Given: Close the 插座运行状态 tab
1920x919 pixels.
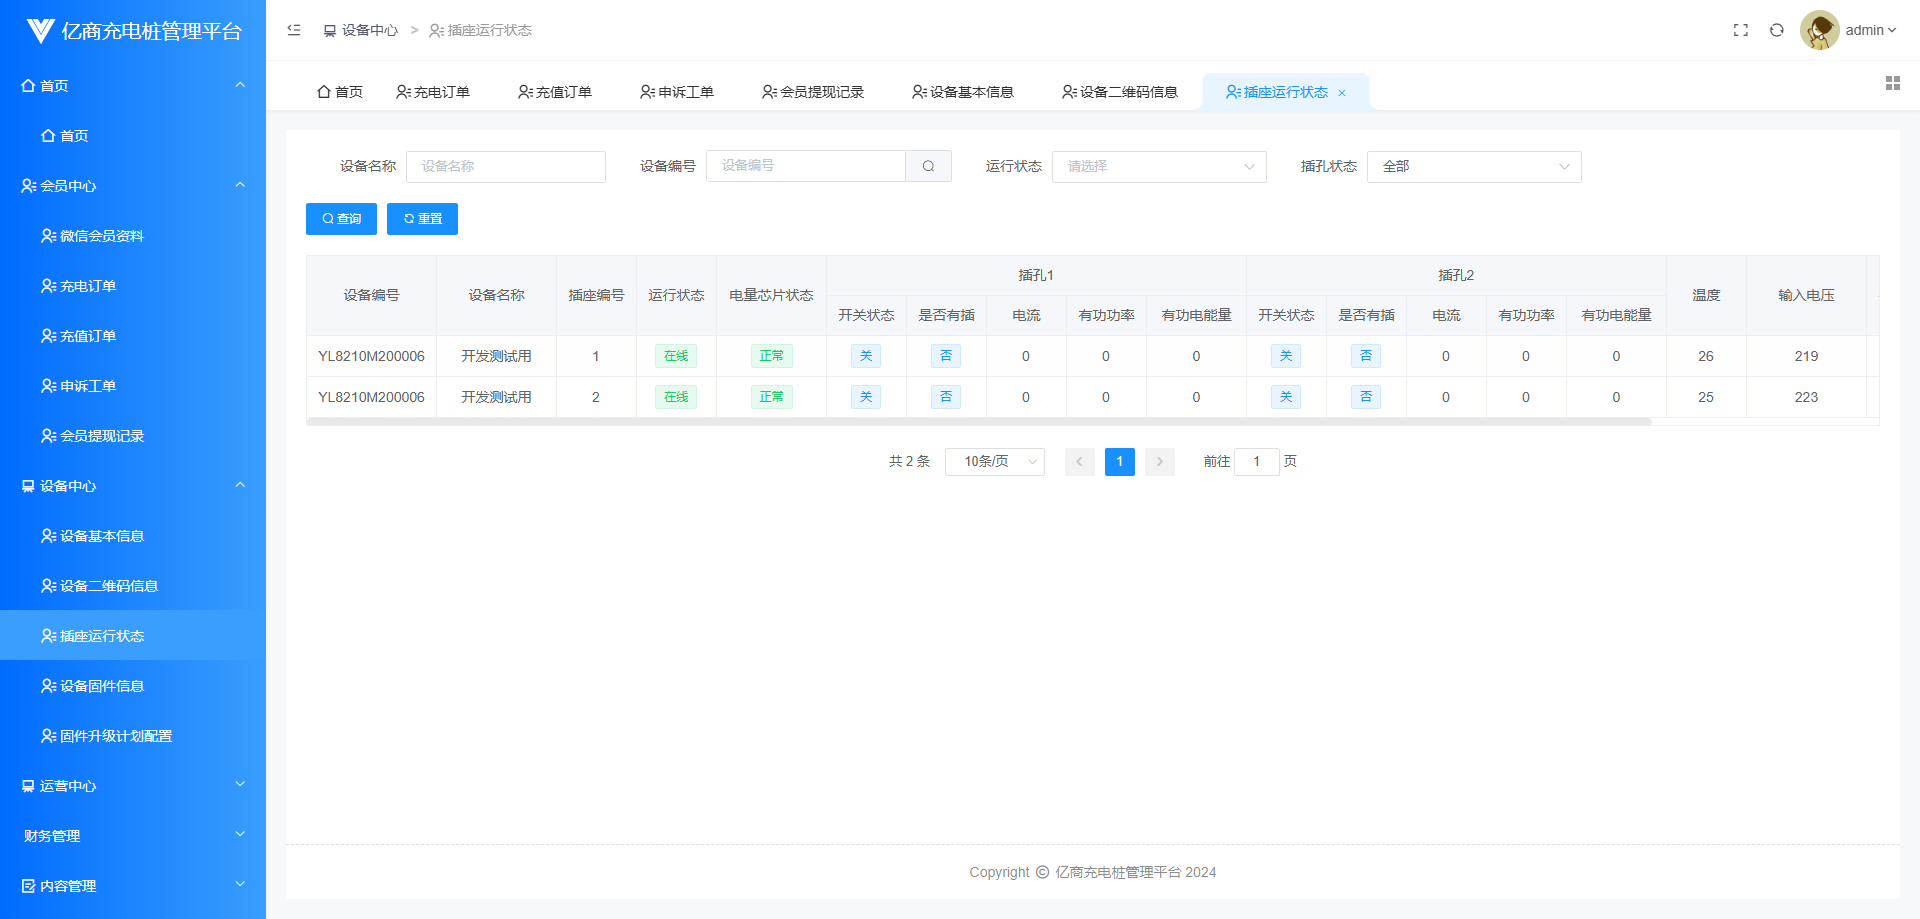Looking at the screenshot, I should coord(1342,93).
